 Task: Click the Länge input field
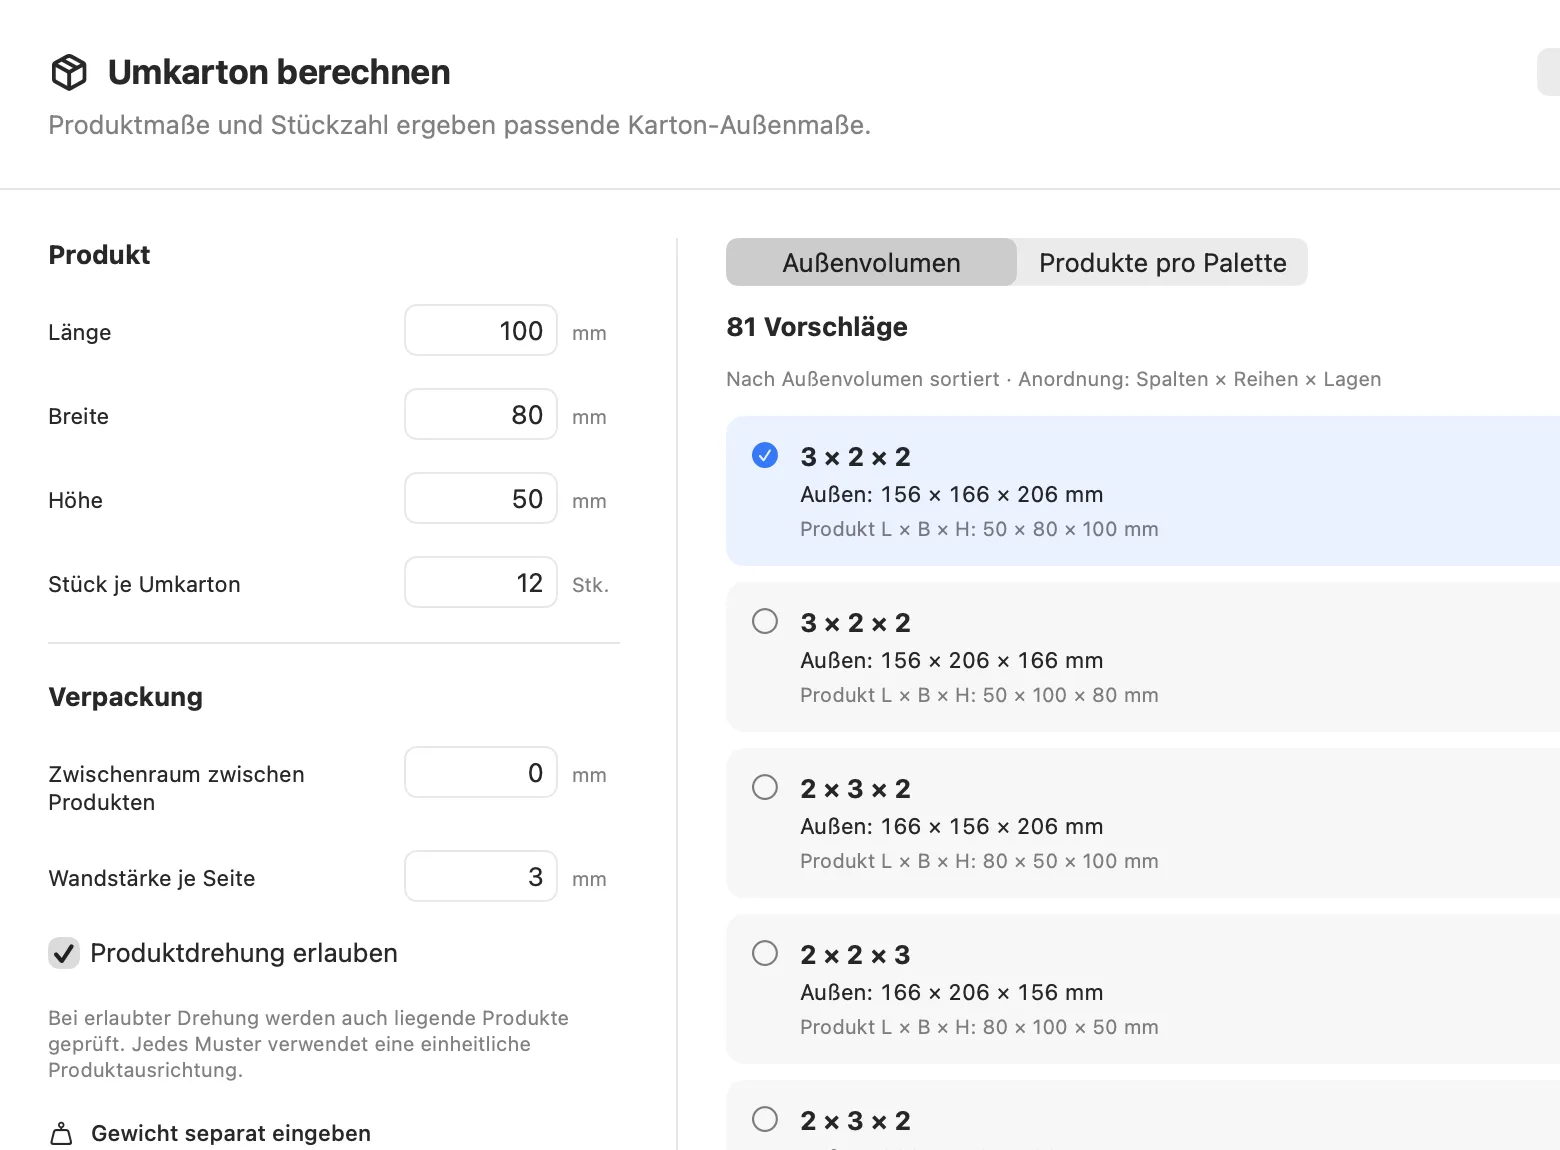coord(481,330)
